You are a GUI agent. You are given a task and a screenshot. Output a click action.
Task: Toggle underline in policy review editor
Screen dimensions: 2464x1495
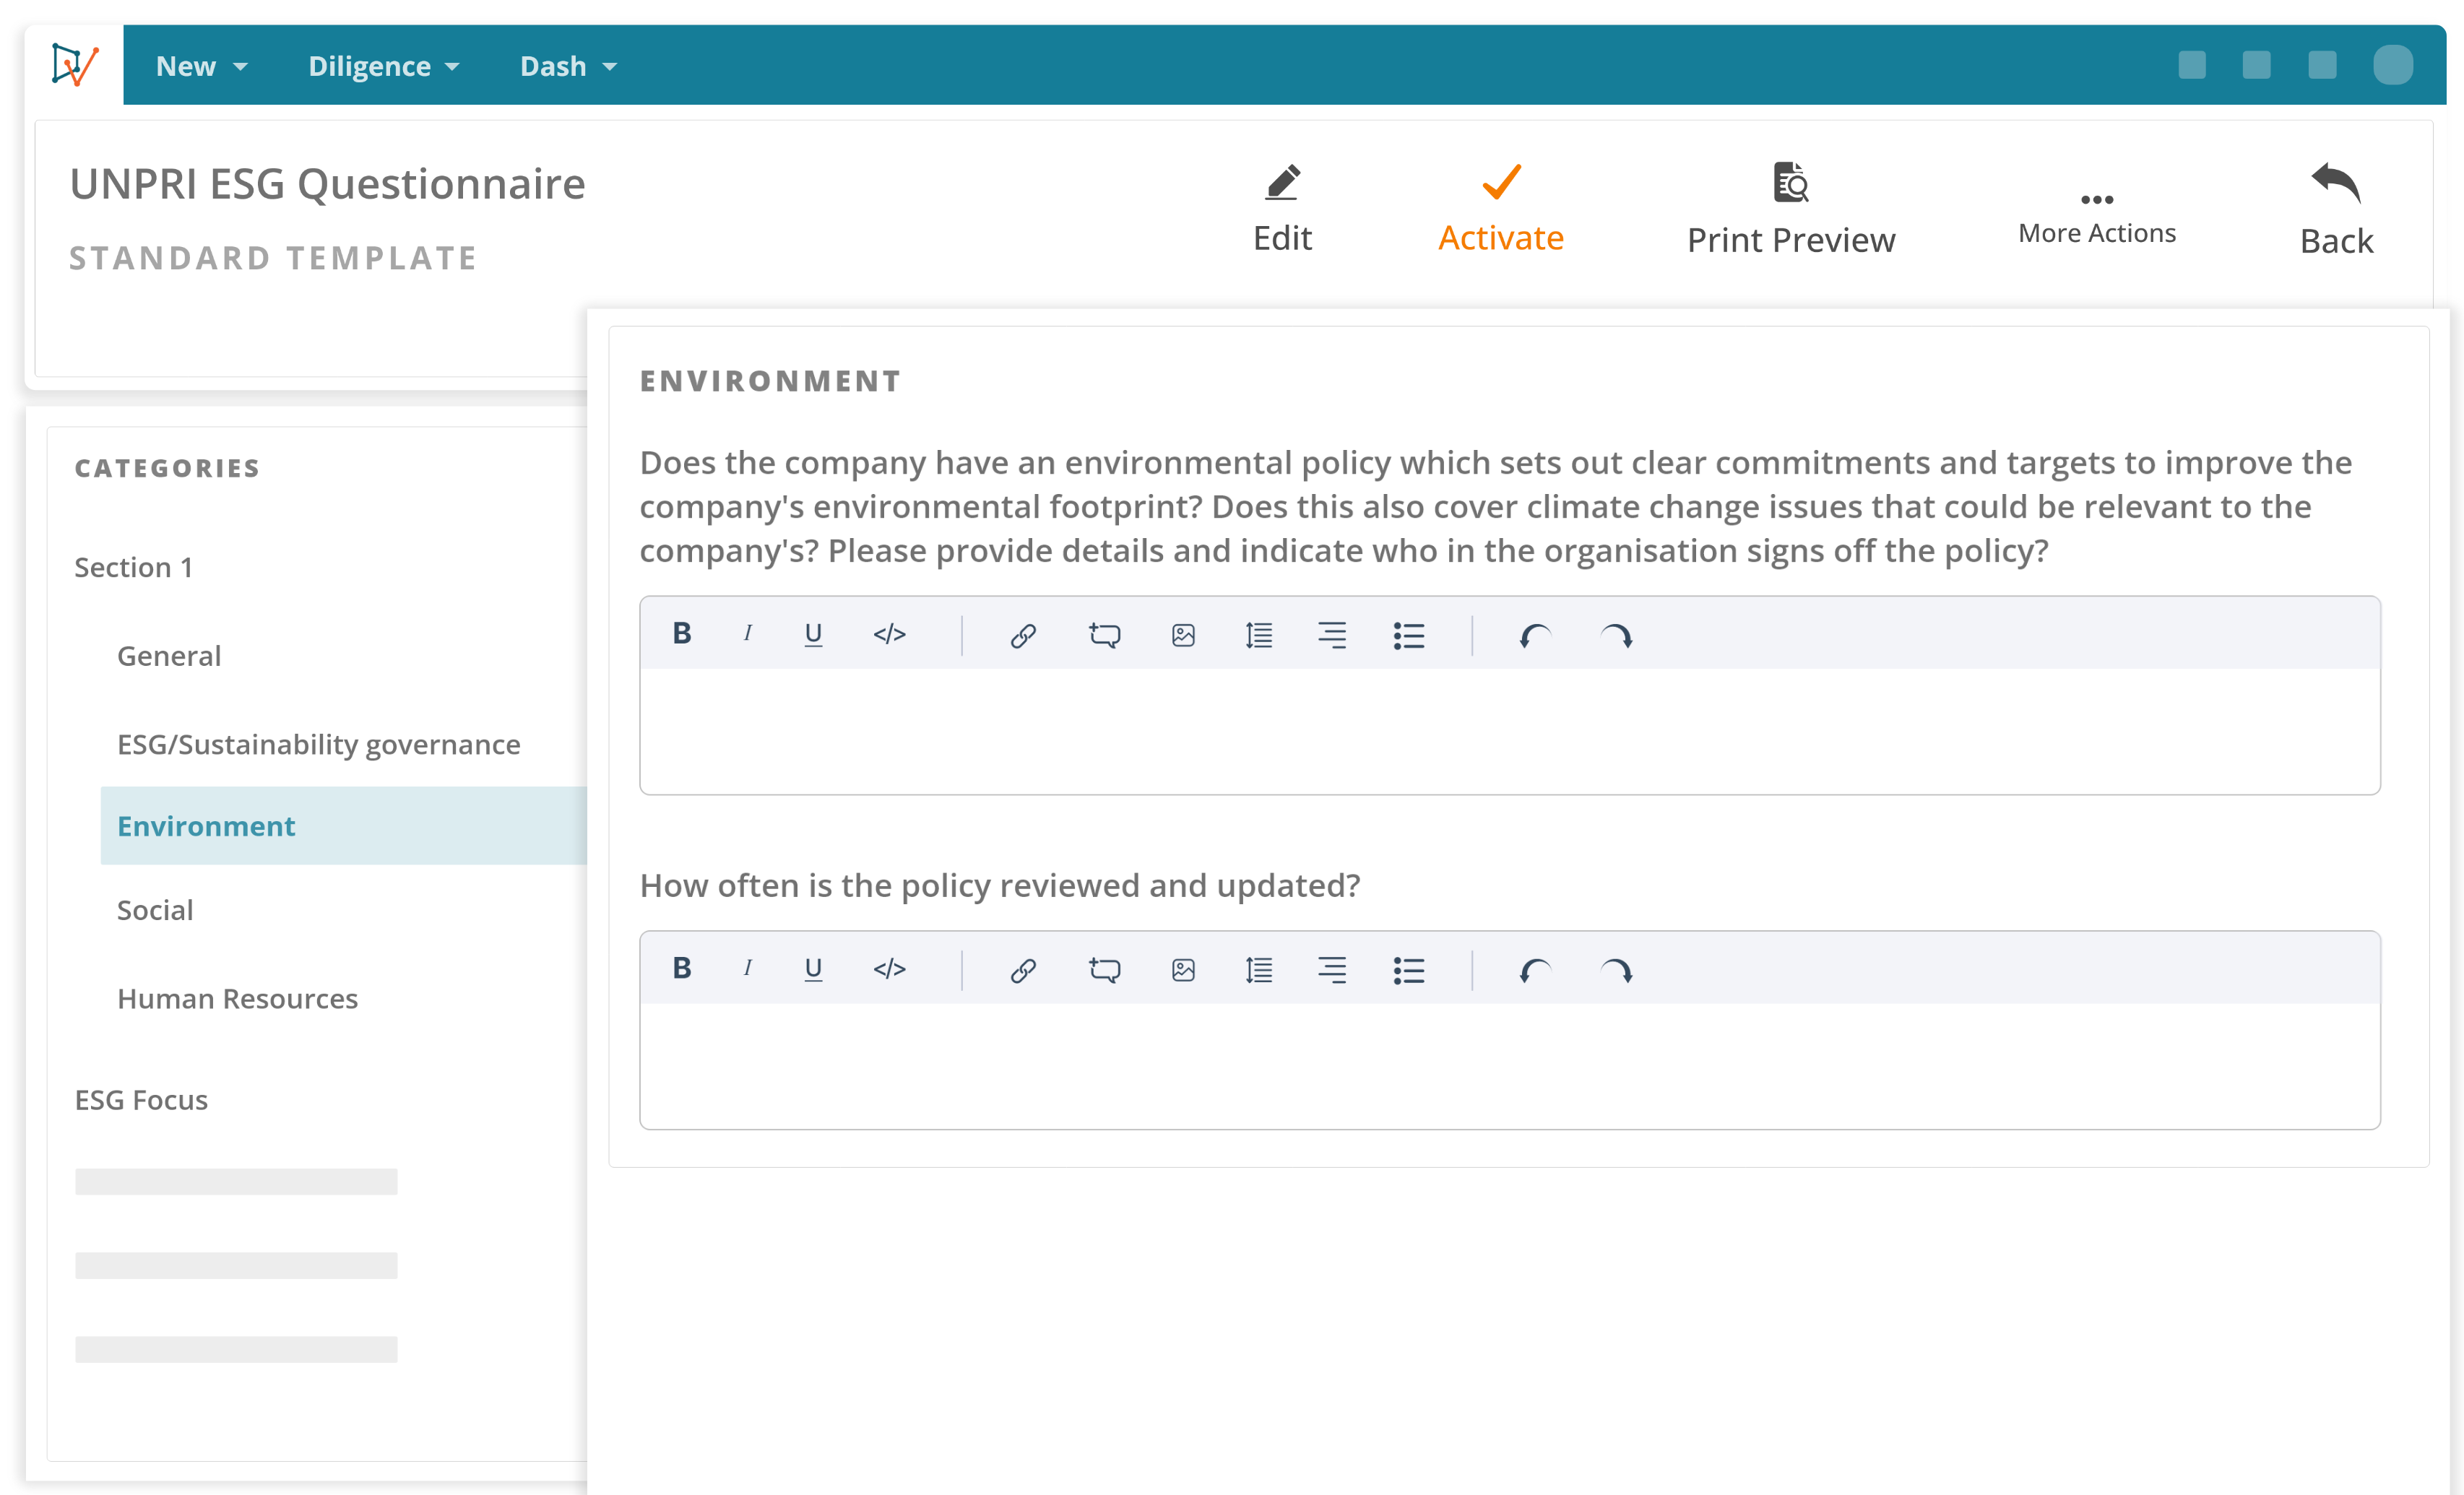[813, 969]
